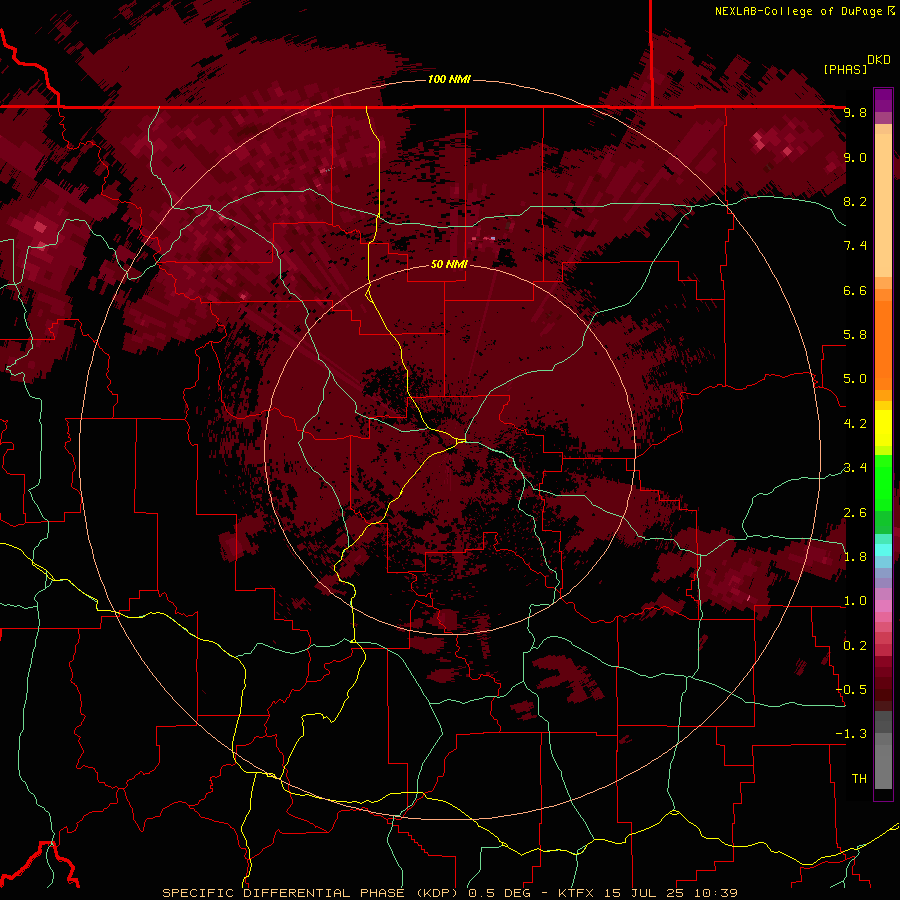Pick the 1.0 legend value
Screen dimensions: 900x900
tap(855, 601)
